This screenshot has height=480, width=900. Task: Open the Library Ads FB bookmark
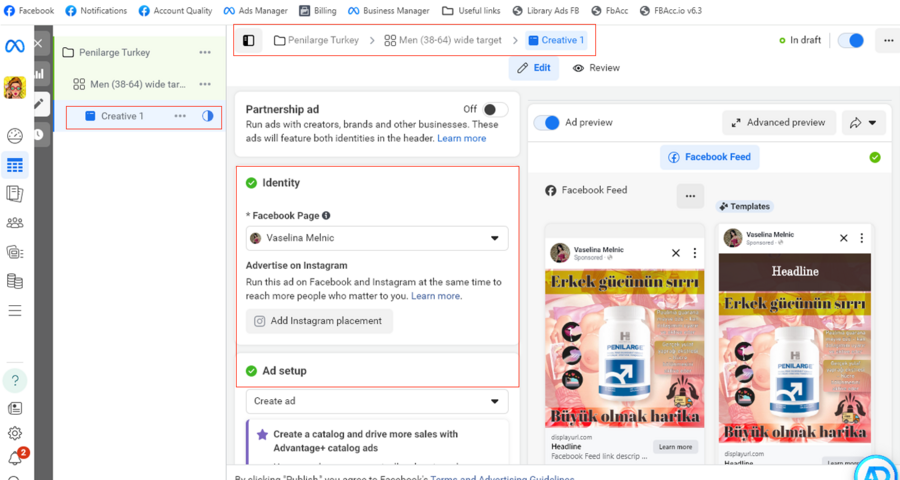tap(546, 11)
